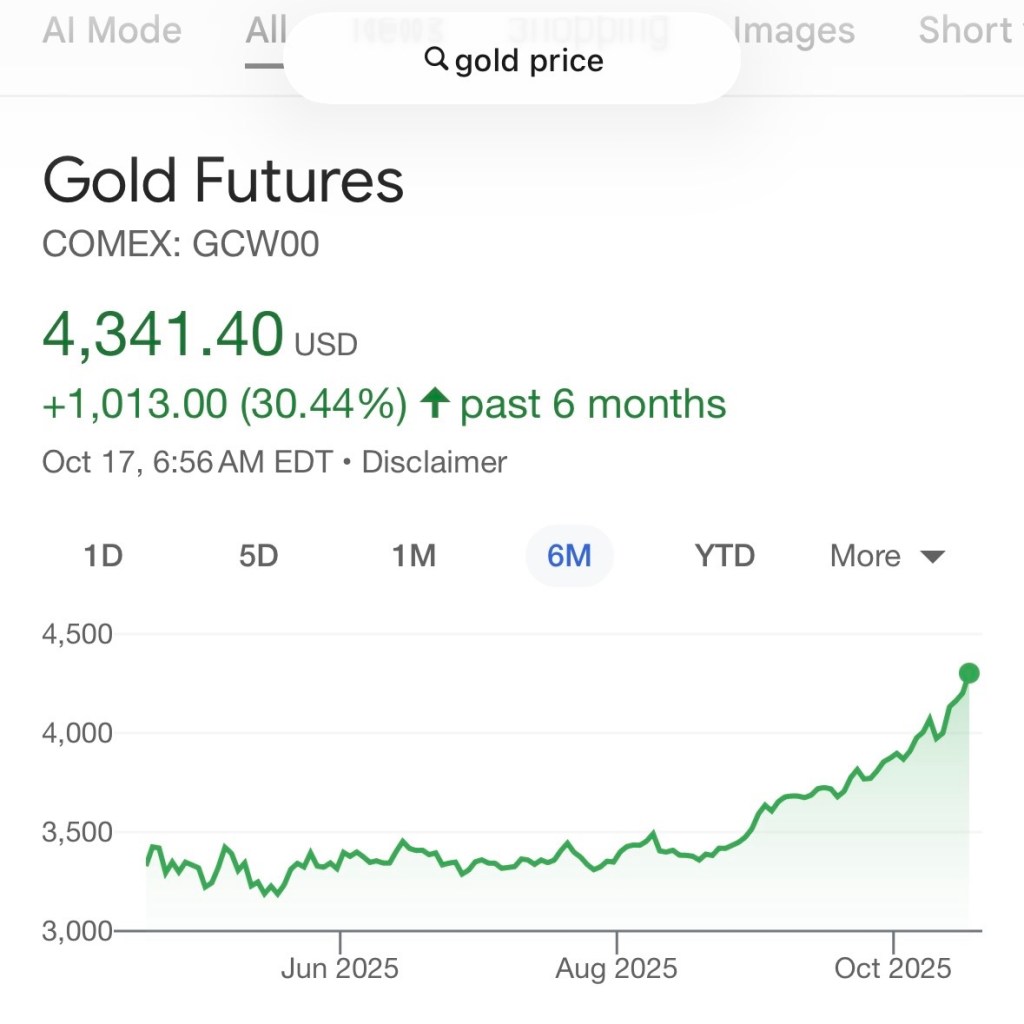Click the green dot at chart's end
This screenshot has height=1024, width=1024.
tap(968, 673)
